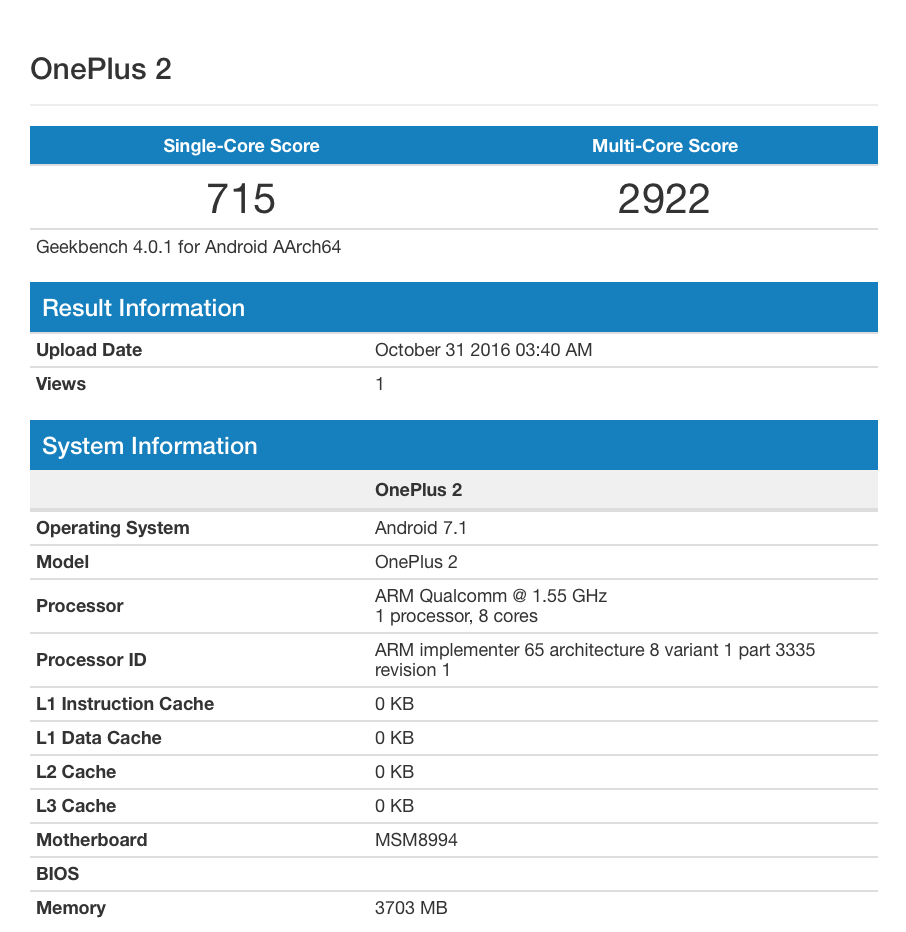Click the bold OnePlus 2 table column header
Screen dimensions: 906x932
click(x=418, y=490)
